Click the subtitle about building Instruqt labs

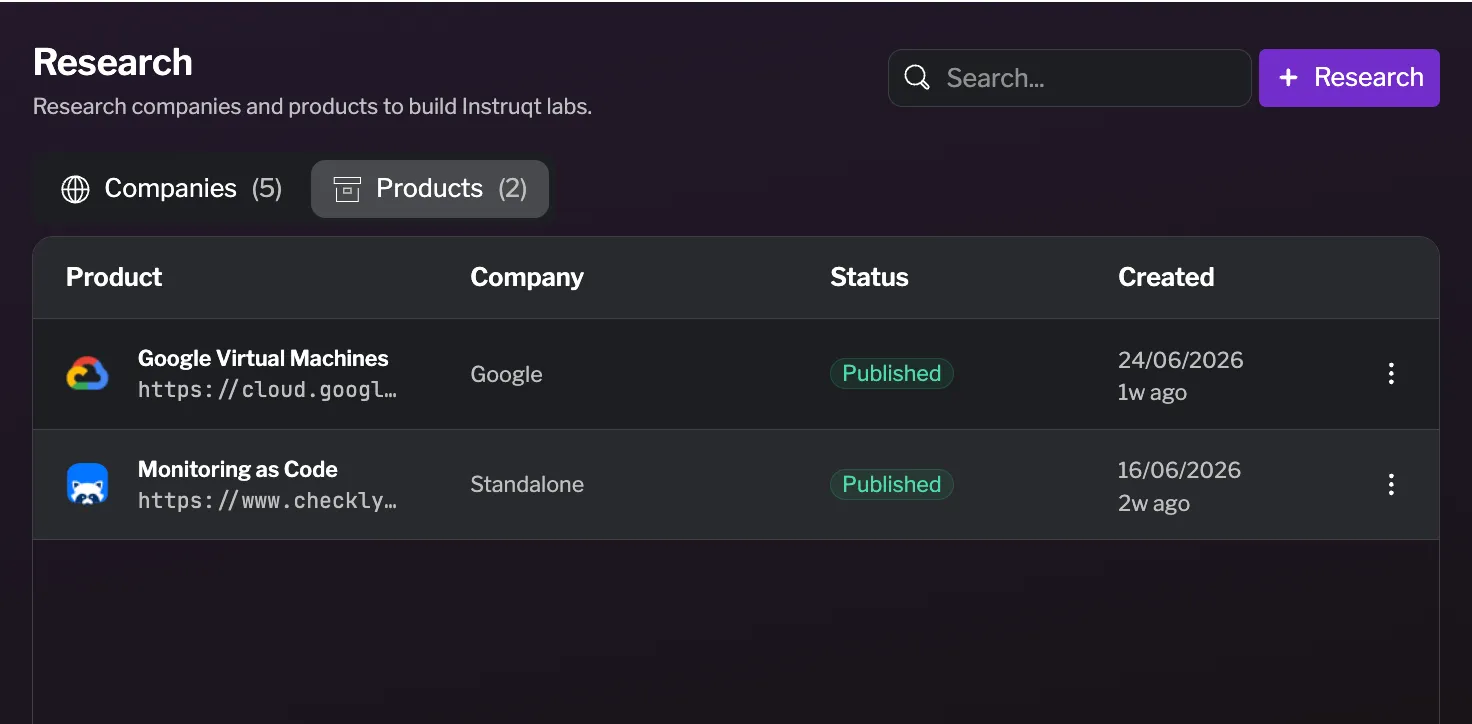(x=312, y=106)
